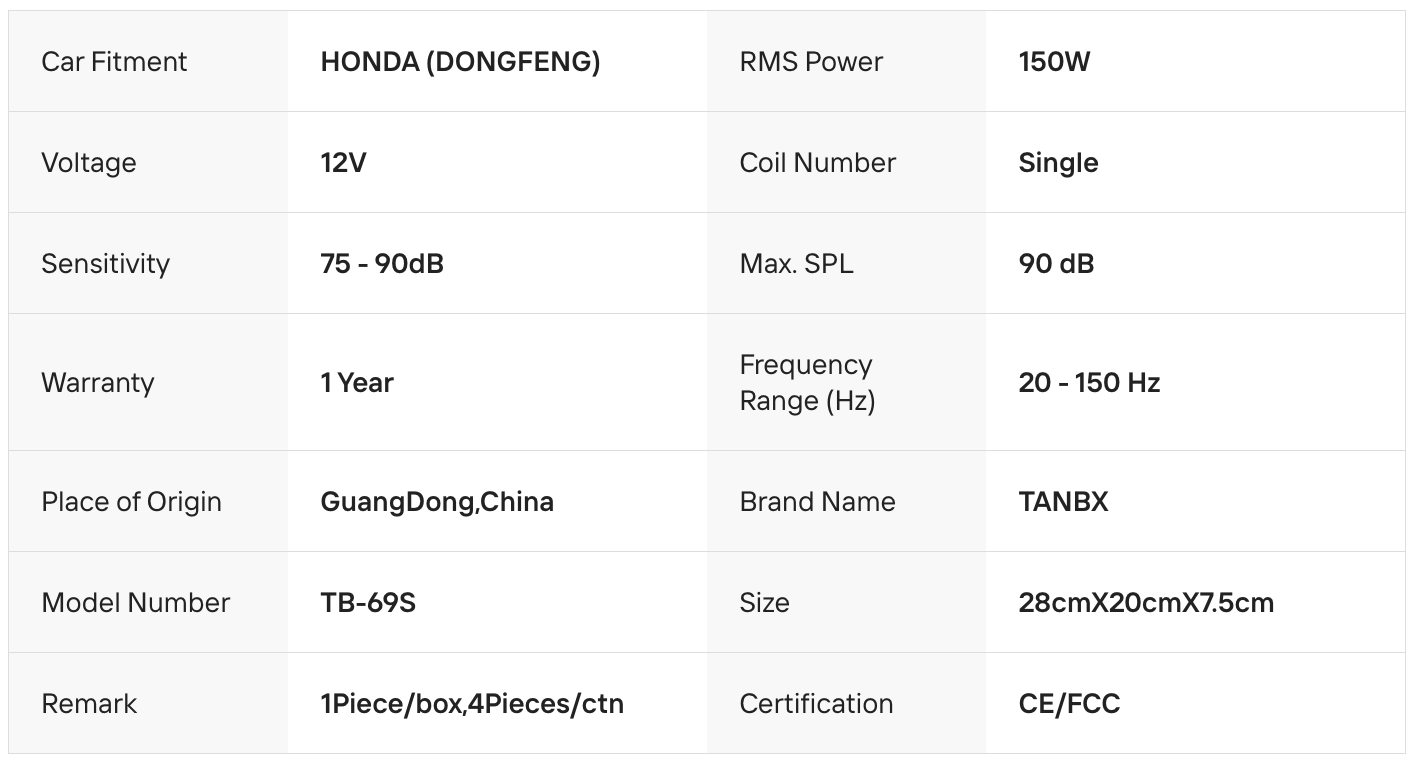Select the HONDA (DONGFENG) value
Screen dimensions: 1416x764
[x=460, y=62]
